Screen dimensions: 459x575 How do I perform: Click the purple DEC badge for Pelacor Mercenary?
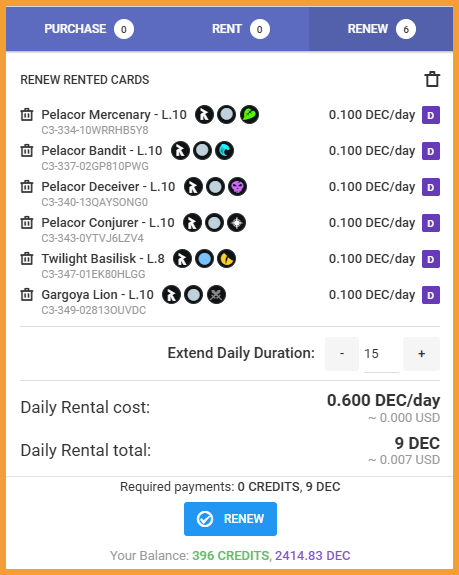[x=431, y=115]
